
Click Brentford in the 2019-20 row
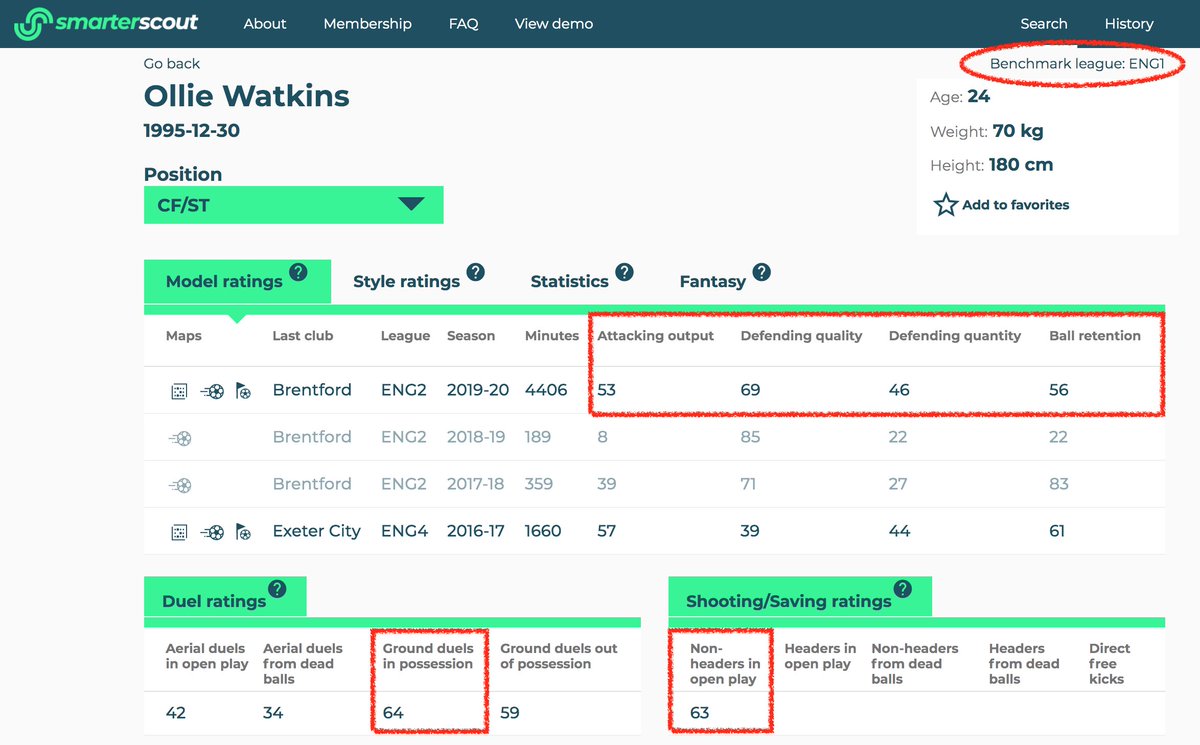tap(312, 390)
